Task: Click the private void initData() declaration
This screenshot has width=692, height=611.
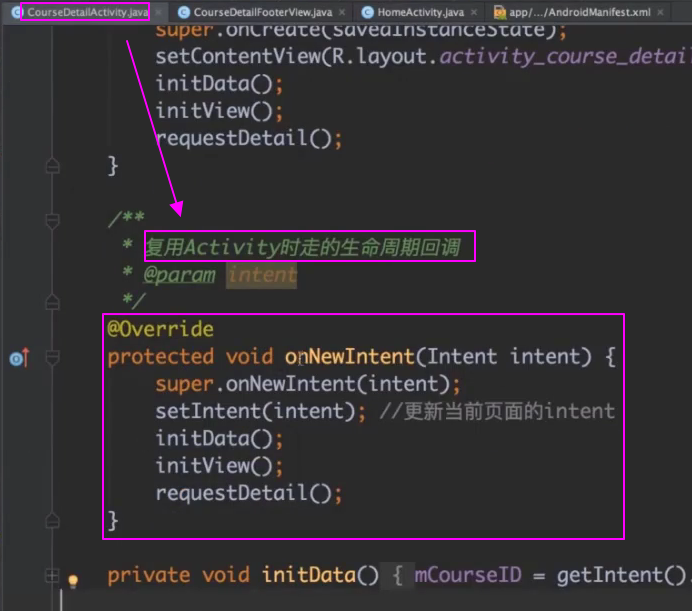Action: coord(243,576)
